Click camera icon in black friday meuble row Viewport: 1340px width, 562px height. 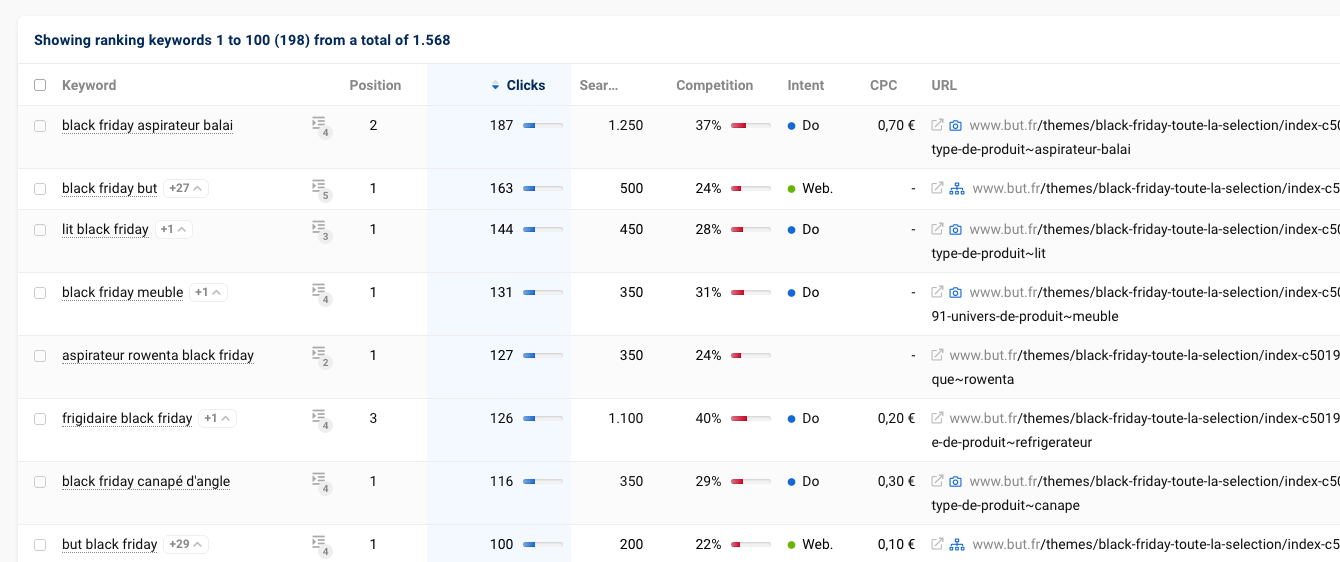click(x=956, y=292)
